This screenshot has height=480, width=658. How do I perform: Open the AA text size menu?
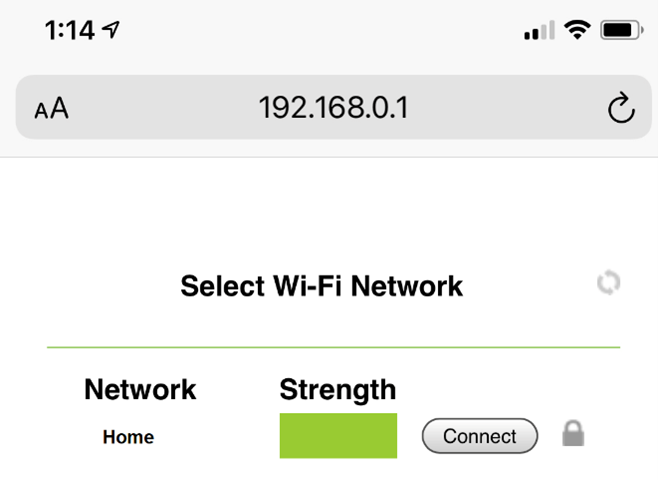[x=51, y=108]
